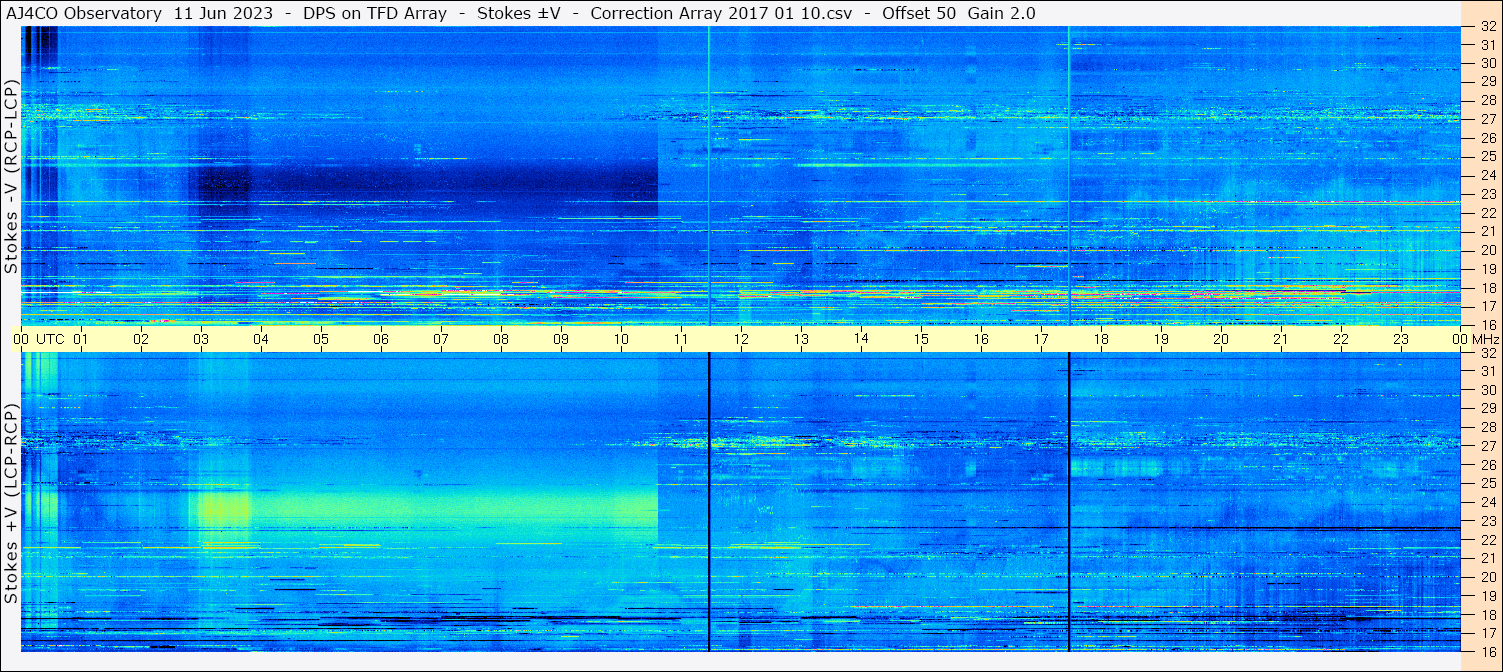Image resolution: width=1503 pixels, height=672 pixels.
Task: Click 32 MHz label of Stokes -V panel
Action: [x=1488, y=27]
